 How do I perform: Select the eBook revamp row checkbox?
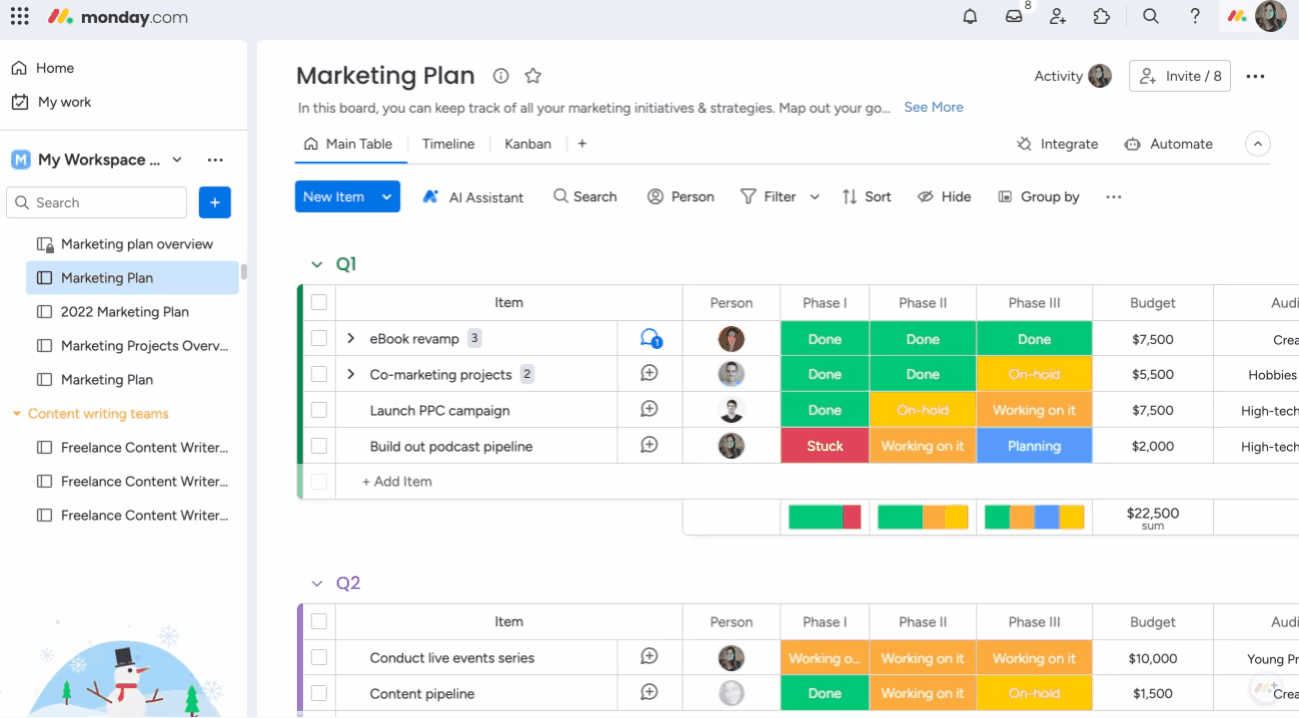pyautogui.click(x=318, y=339)
